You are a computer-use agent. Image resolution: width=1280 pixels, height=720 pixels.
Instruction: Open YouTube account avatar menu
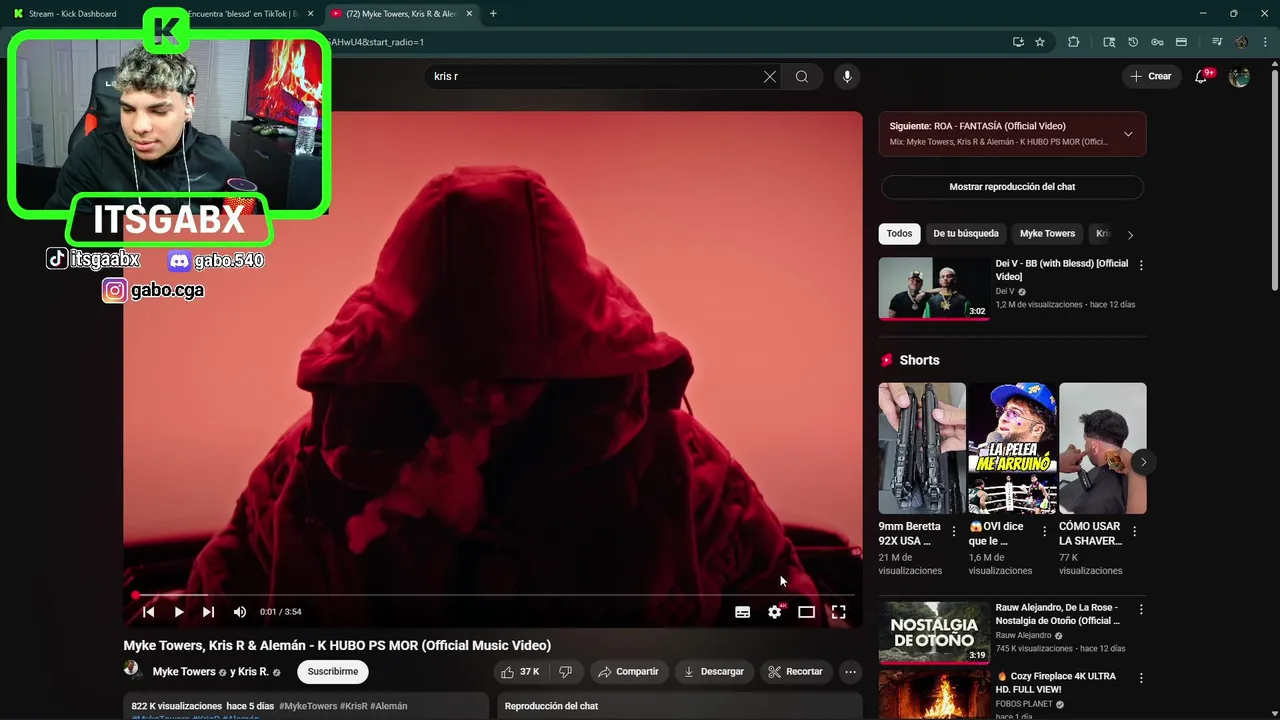1239,77
